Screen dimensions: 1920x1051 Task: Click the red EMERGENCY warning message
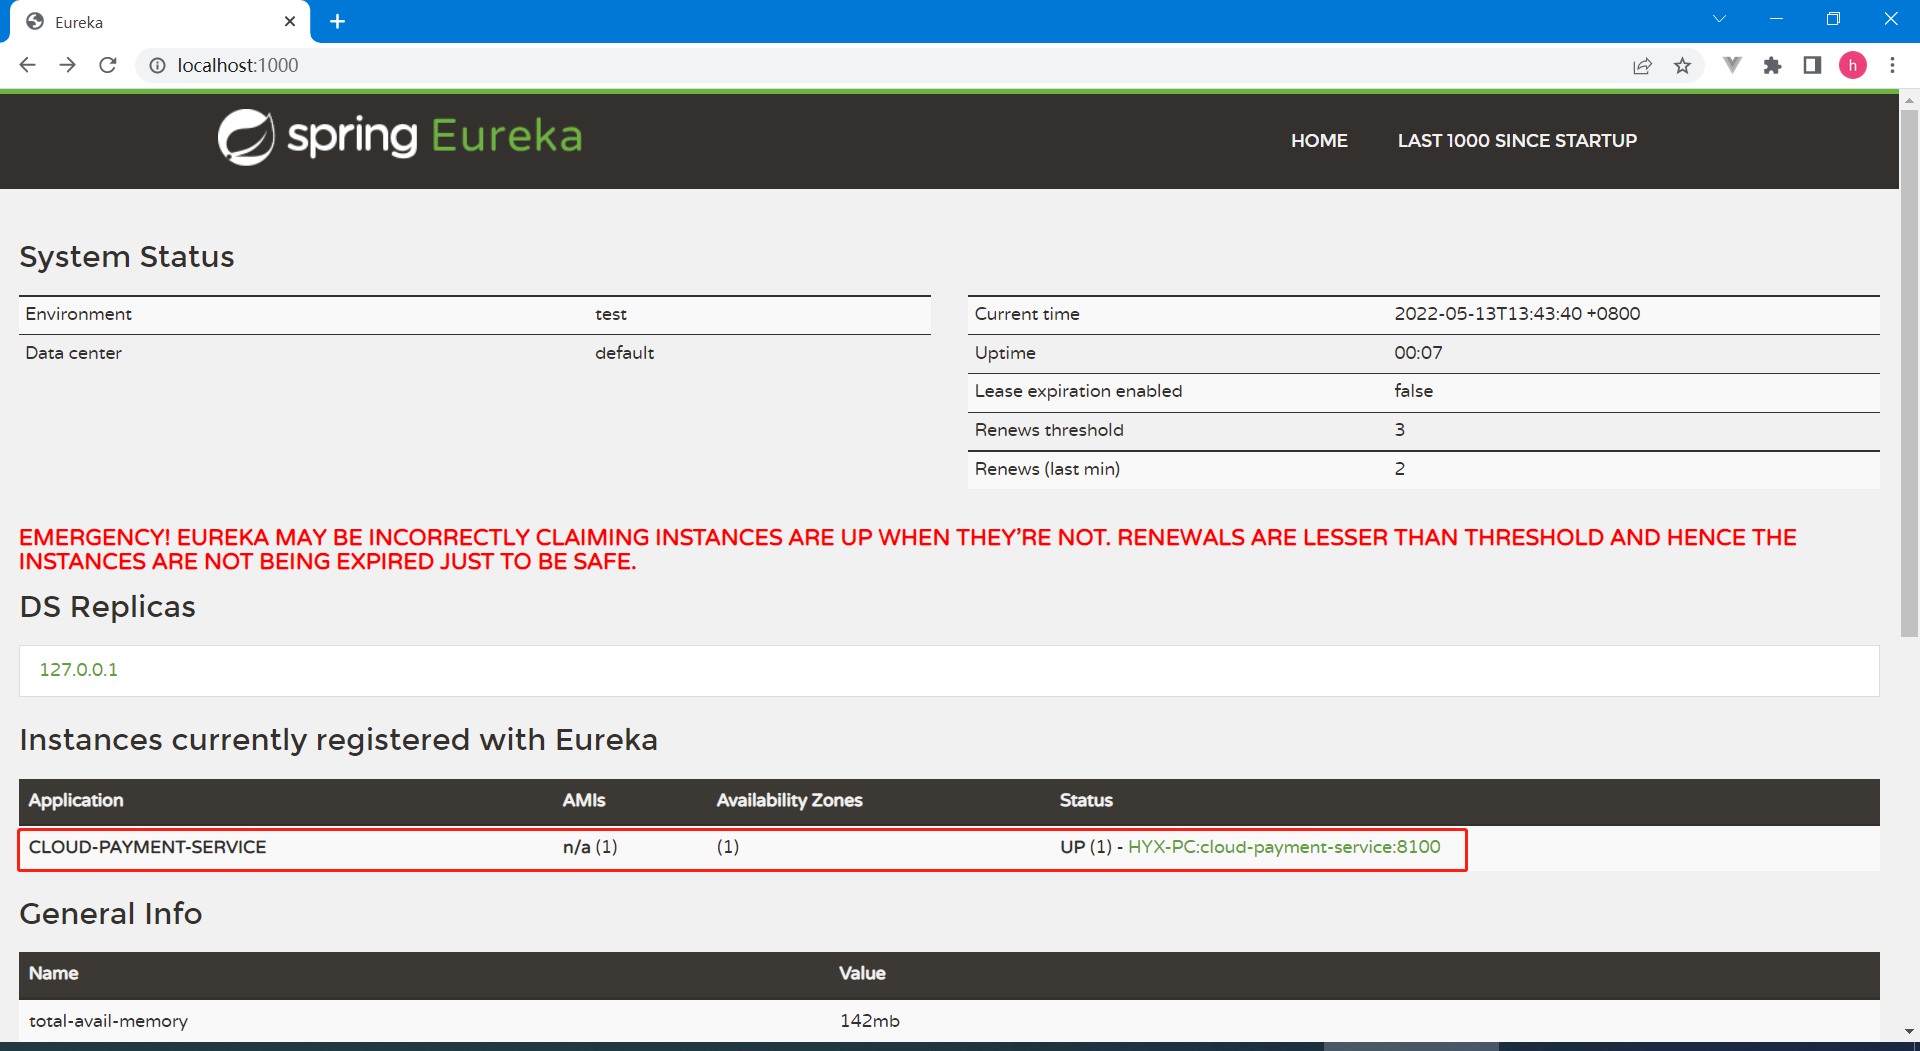[x=908, y=550]
